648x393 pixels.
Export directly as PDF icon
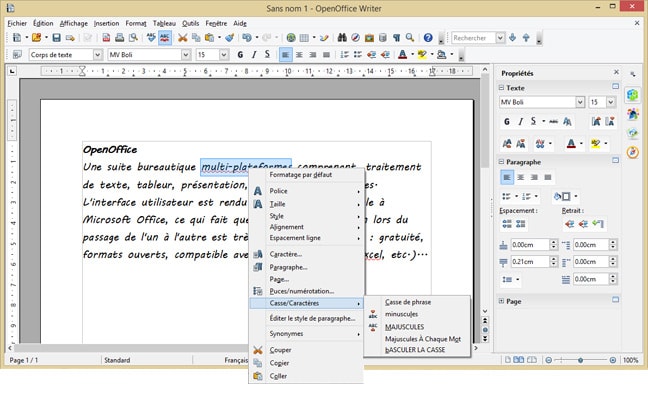(106, 38)
